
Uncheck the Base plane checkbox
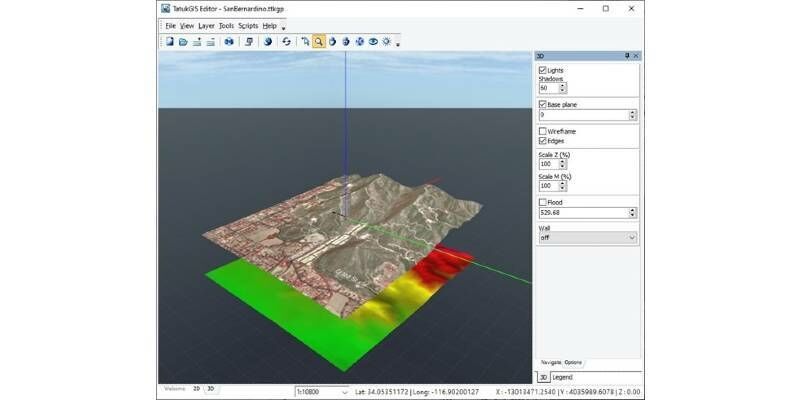point(542,105)
